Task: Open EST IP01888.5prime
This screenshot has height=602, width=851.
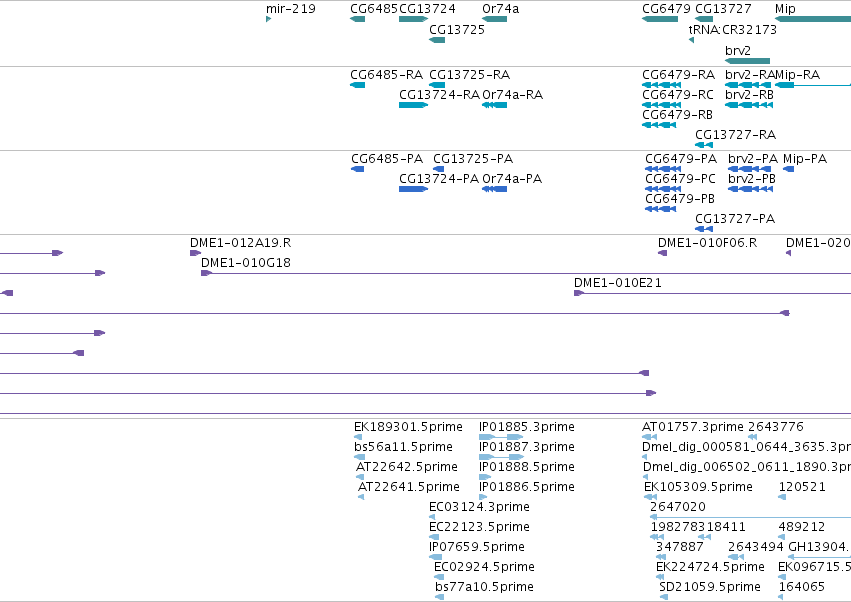Action: point(526,467)
